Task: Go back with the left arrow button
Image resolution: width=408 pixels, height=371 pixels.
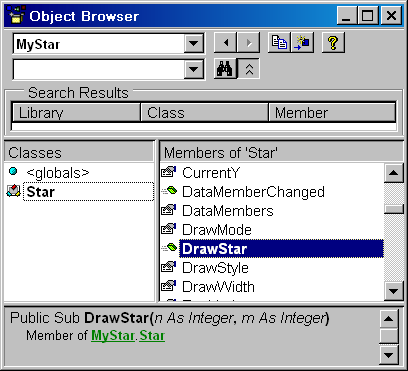Action: pyautogui.click(x=225, y=43)
